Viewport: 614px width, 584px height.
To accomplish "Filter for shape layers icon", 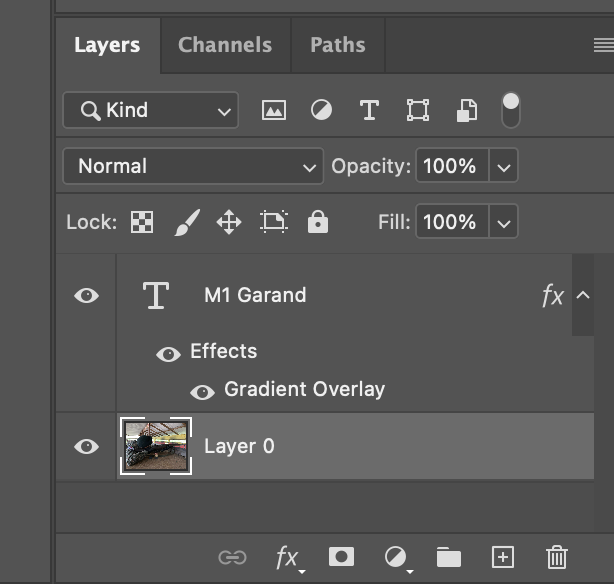I will [418, 110].
